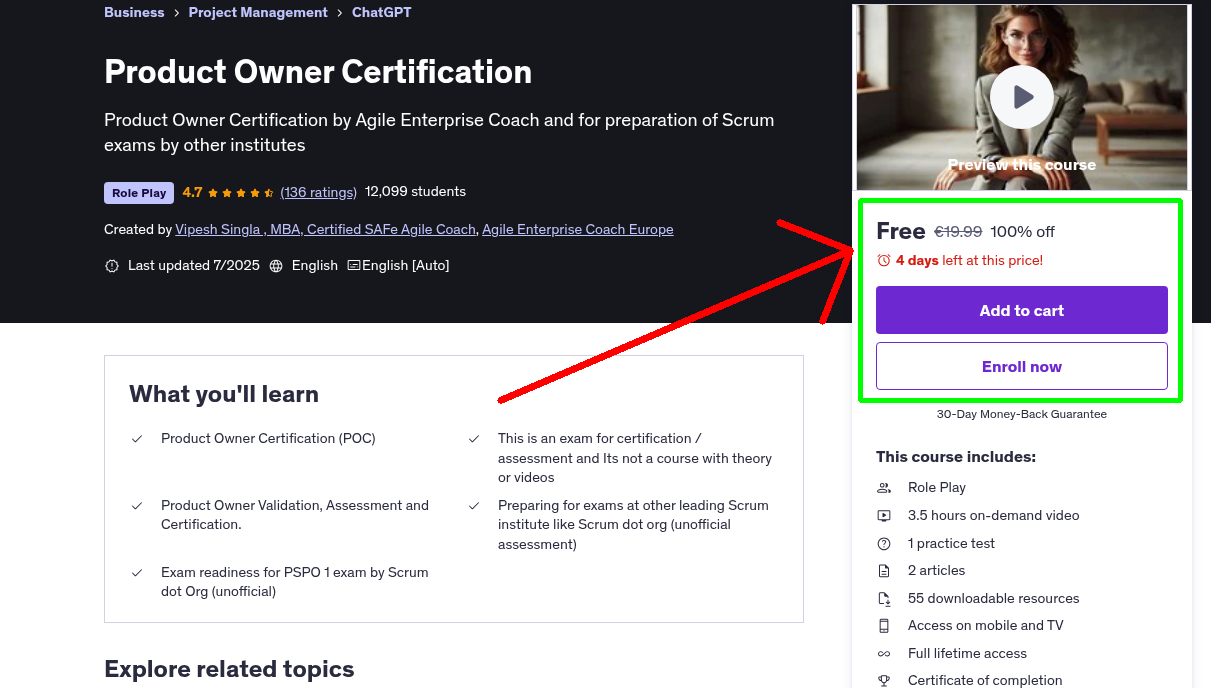The image size is (1211, 688).
Task: Play the course preview video
Action: pyautogui.click(x=1022, y=97)
